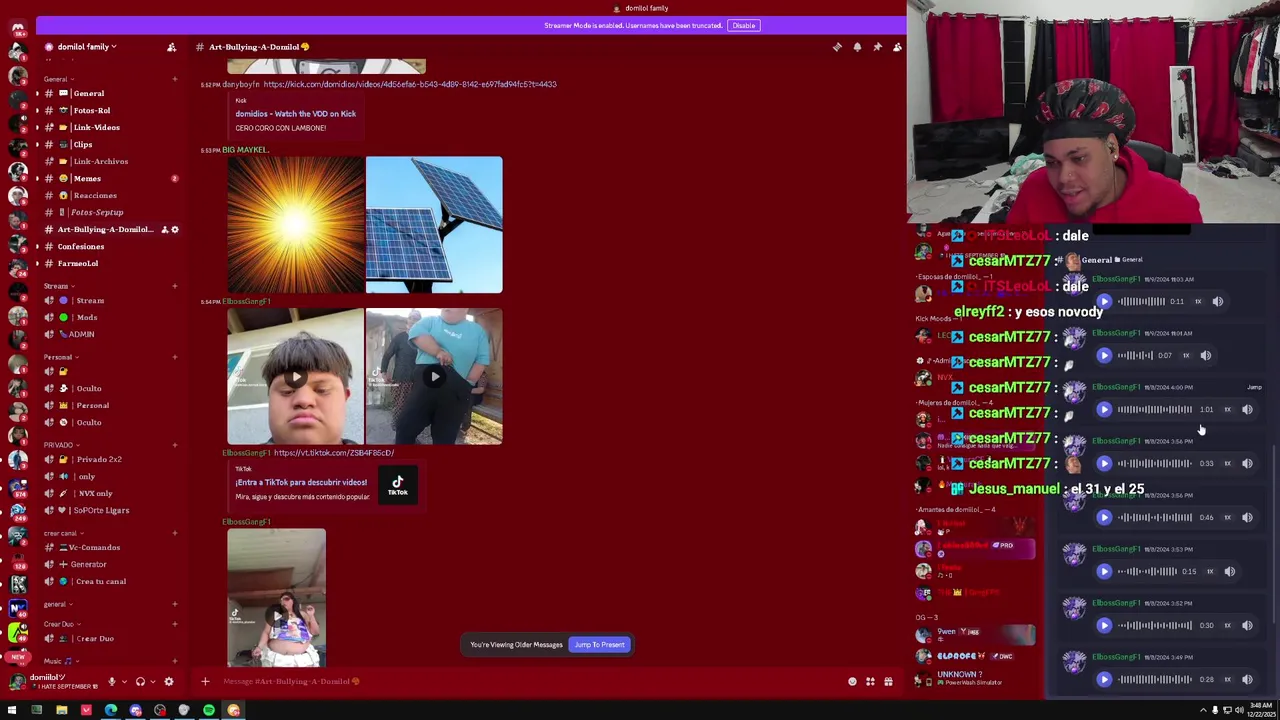Viewport: 1280px width, 720px height.
Task: Toggle volume icon on the 0:15 voice message
Action: click(1230, 571)
